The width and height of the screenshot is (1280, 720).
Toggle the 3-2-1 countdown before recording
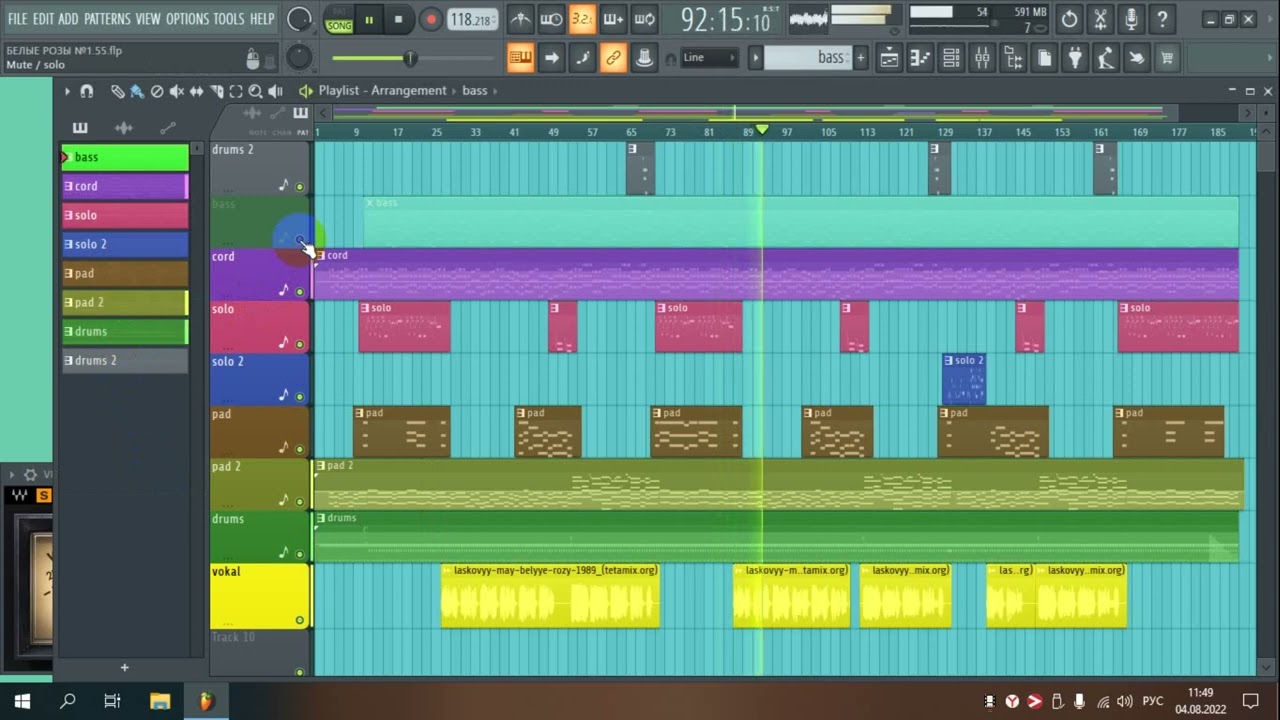pos(582,19)
